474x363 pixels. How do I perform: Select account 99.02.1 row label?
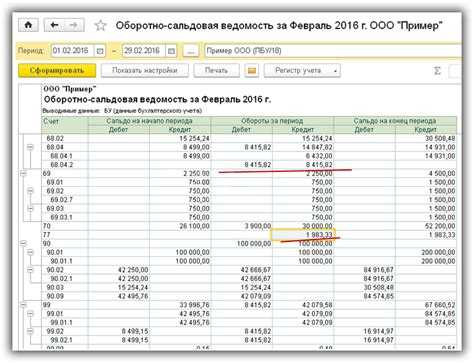[x=61, y=340]
